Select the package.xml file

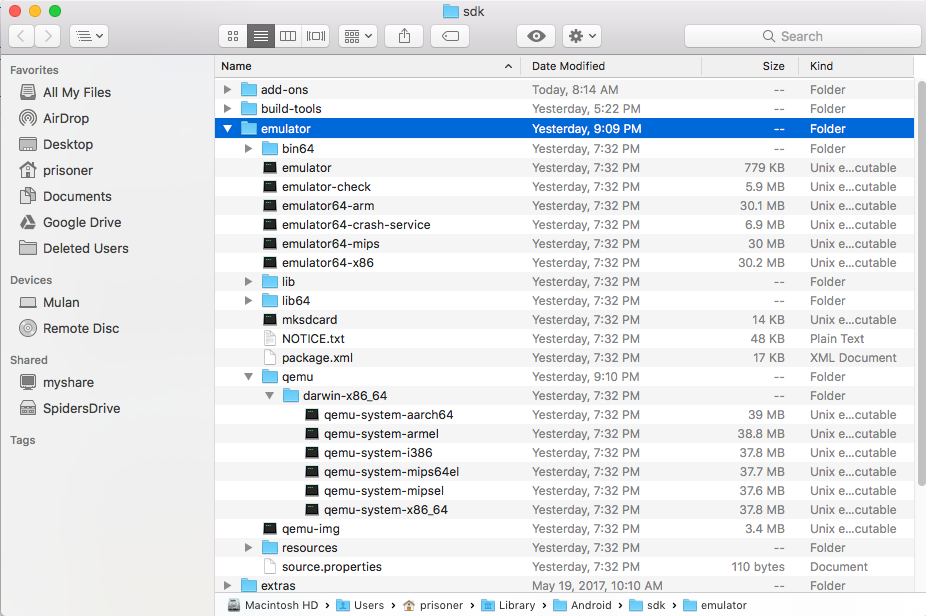click(x=564, y=357)
